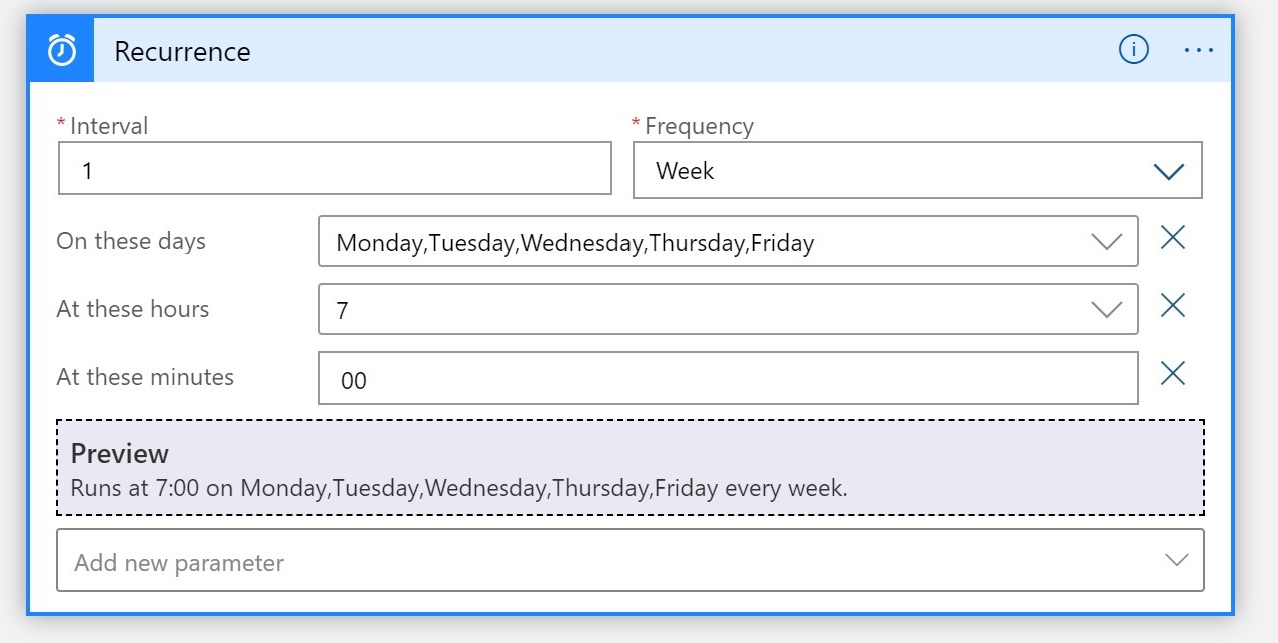Remove the 'At these hours' parameter
The width and height of the screenshot is (1278, 643).
[x=1172, y=306]
